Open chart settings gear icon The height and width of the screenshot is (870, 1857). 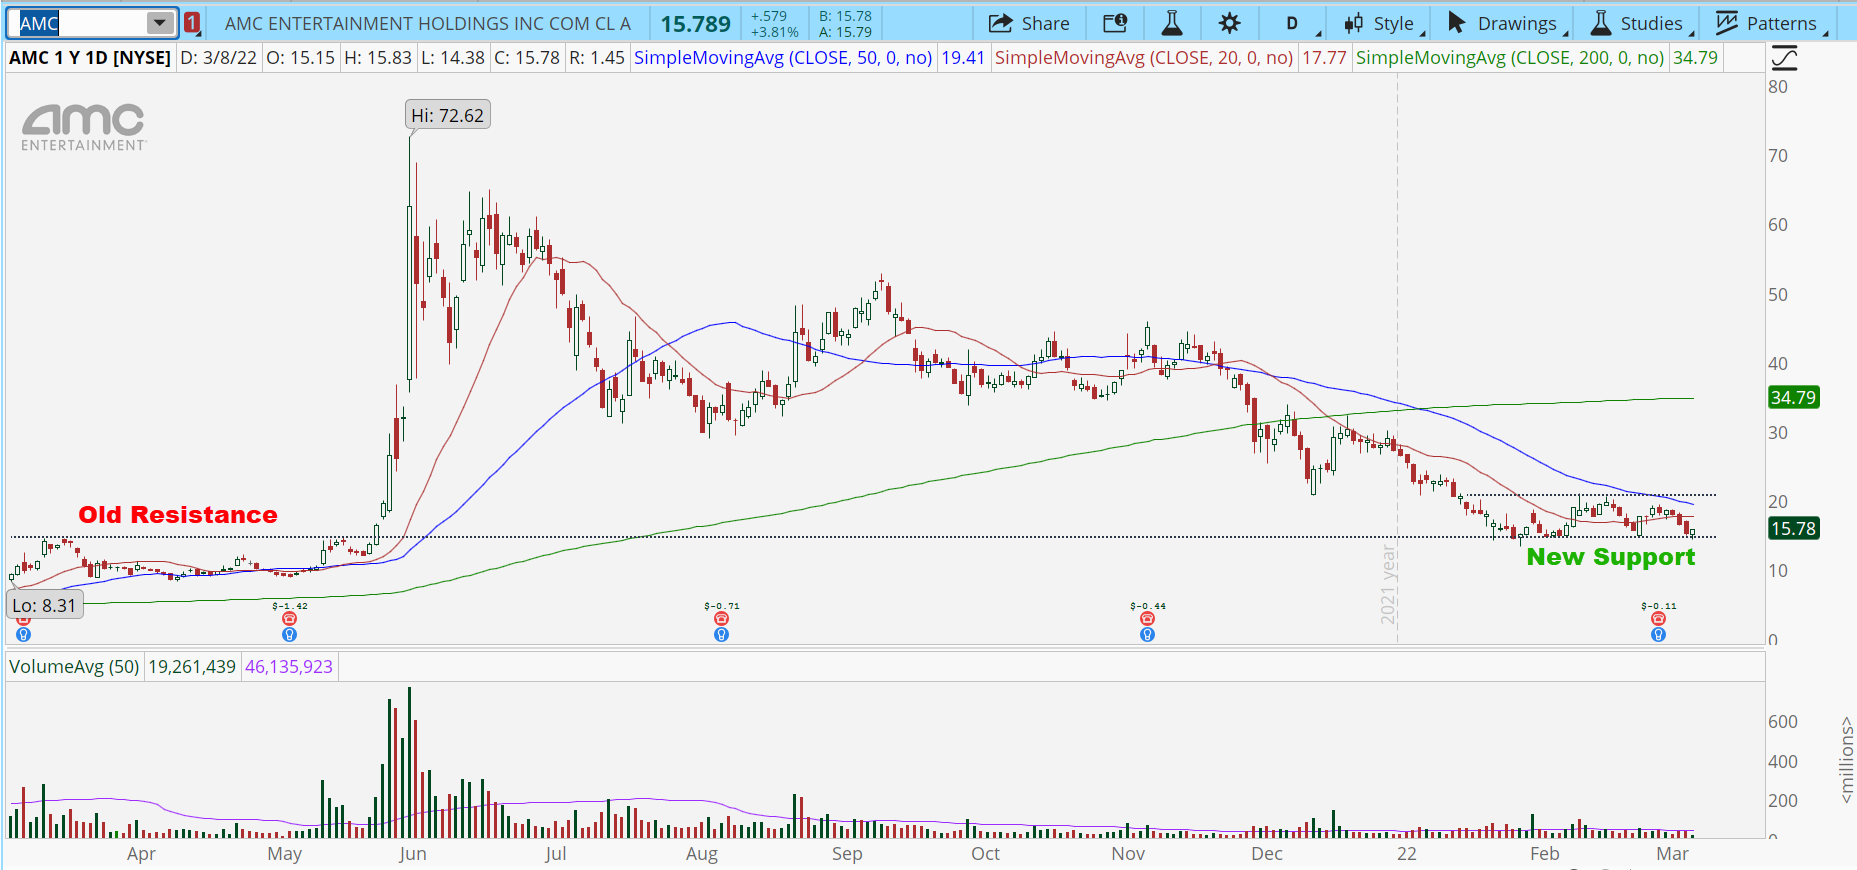(x=1229, y=23)
